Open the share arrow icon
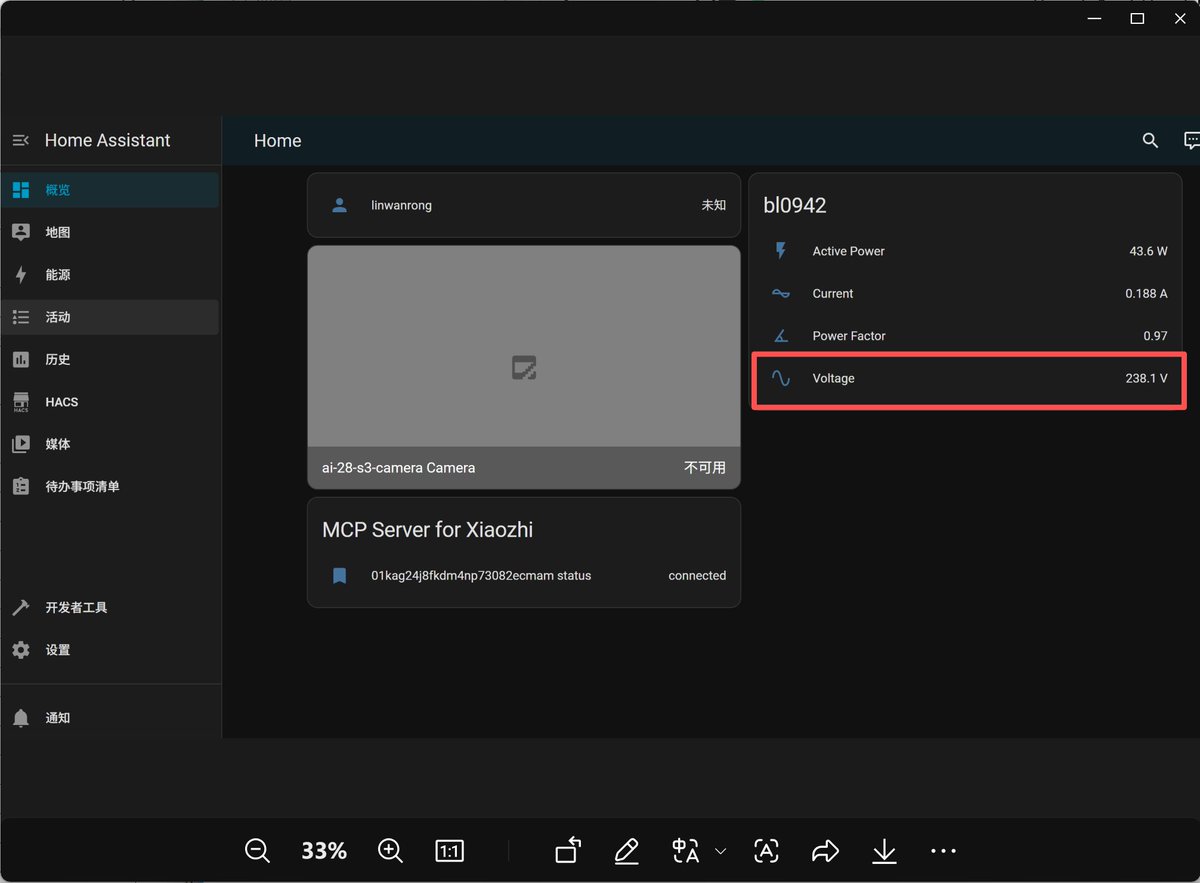The width and height of the screenshot is (1200, 883). click(x=825, y=851)
